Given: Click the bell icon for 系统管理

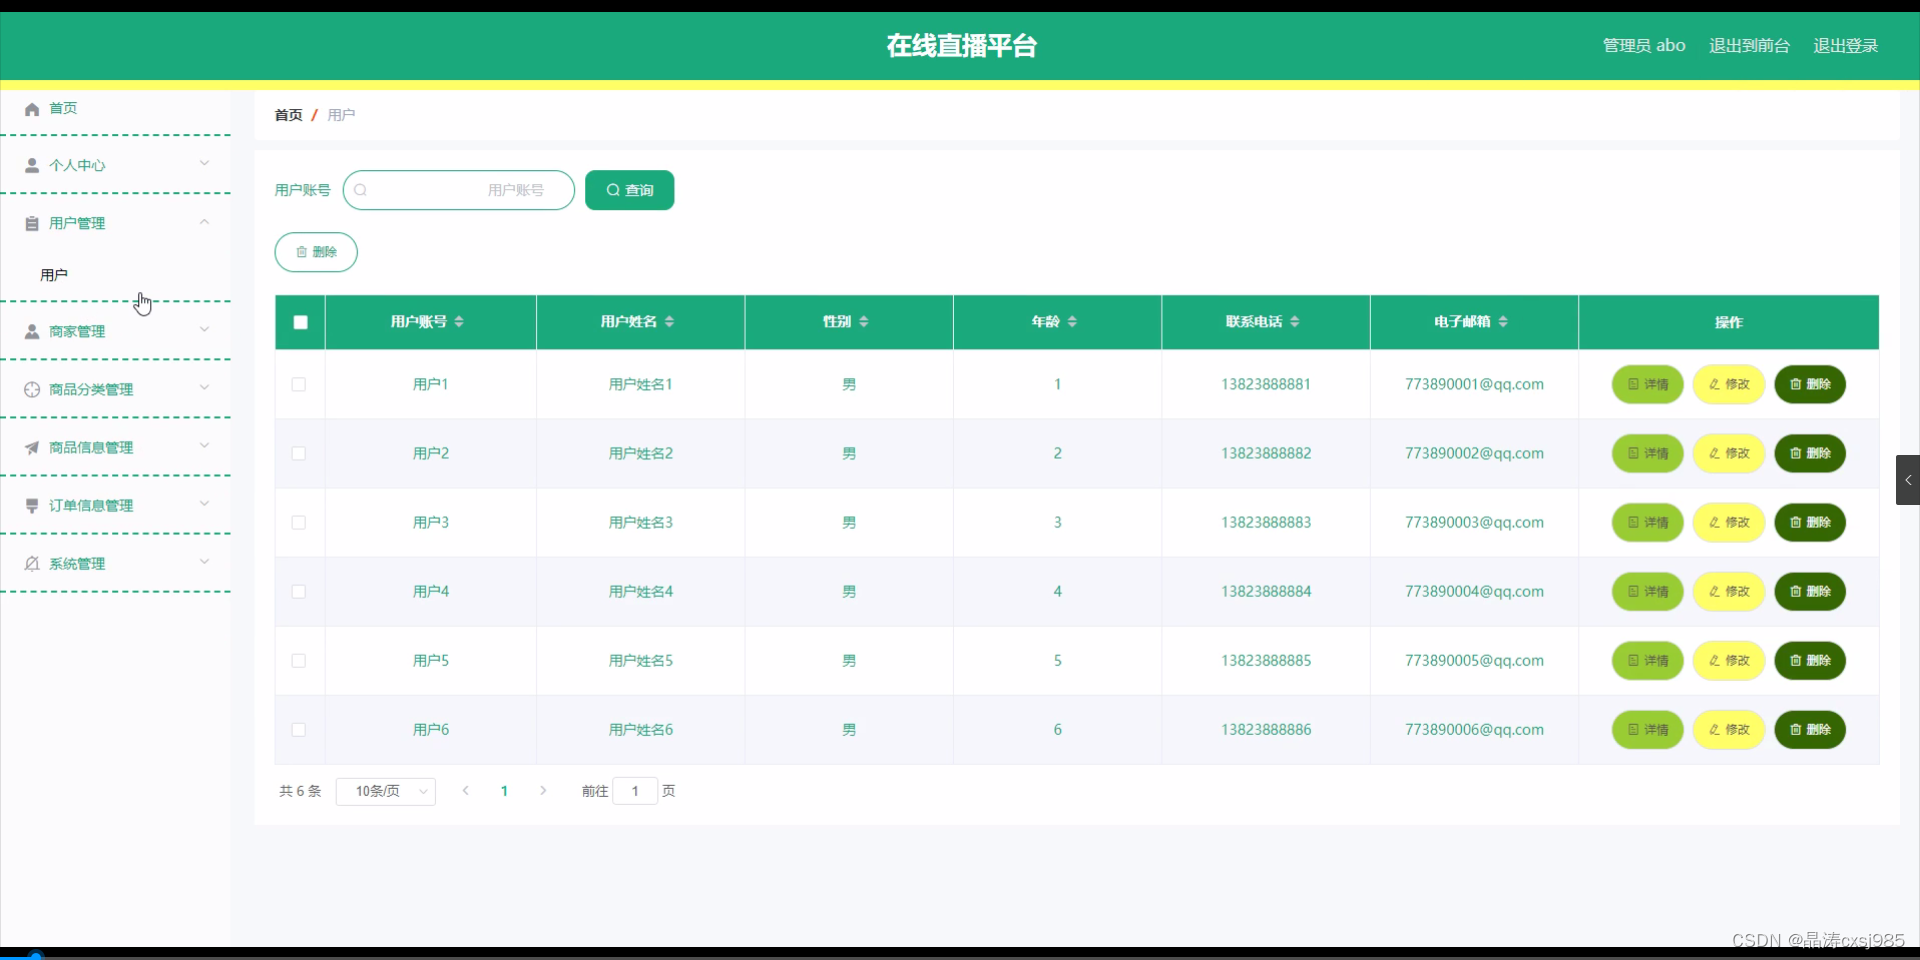Looking at the screenshot, I should (x=32, y=563).
